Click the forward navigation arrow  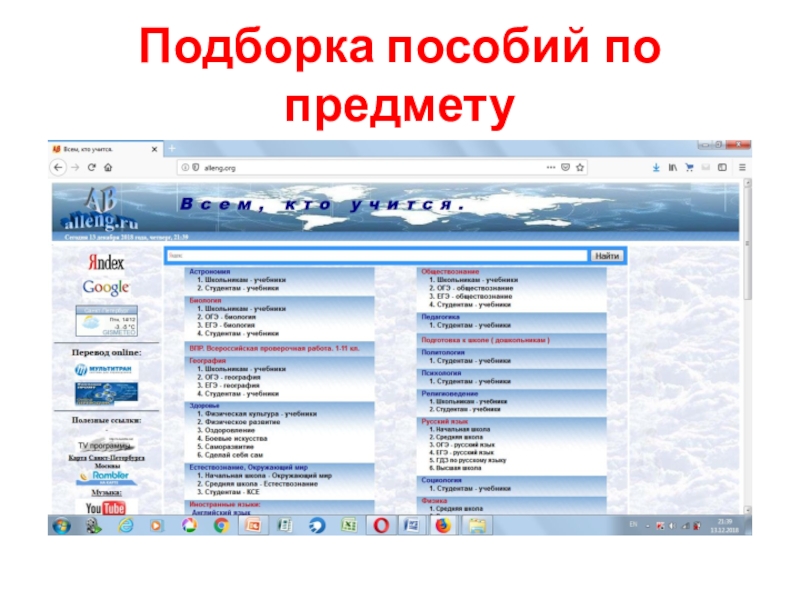[75, 167]
